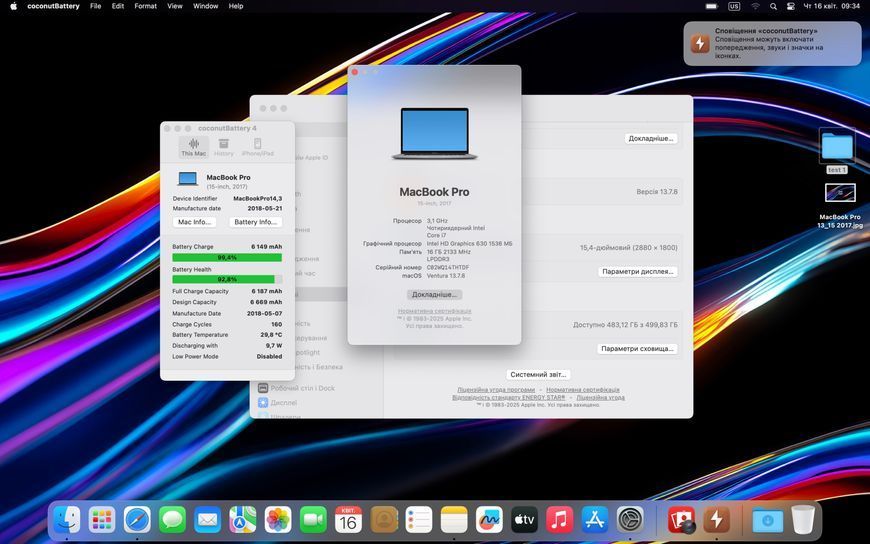Screen dimensions: 870x544
Task: Select MacBook Pro 13_15 2017.jpg on desktop
Action: pos(840,206)
